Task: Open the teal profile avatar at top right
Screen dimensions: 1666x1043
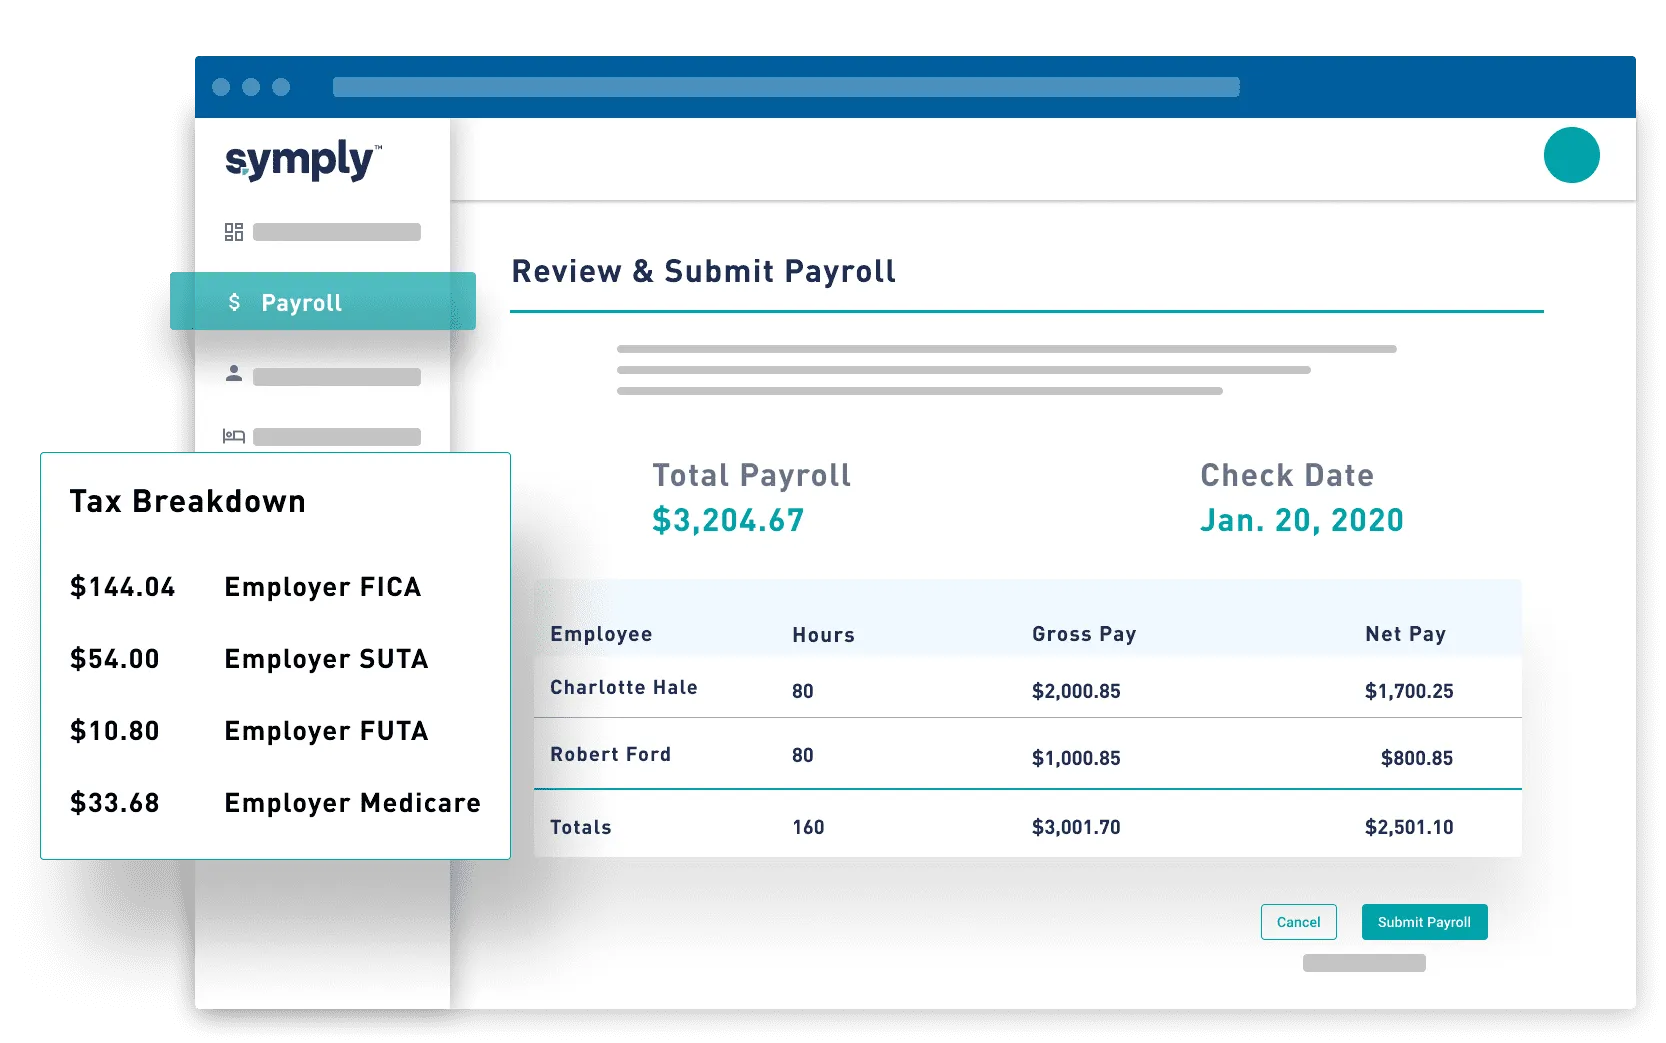Action: pos(1571,155)
